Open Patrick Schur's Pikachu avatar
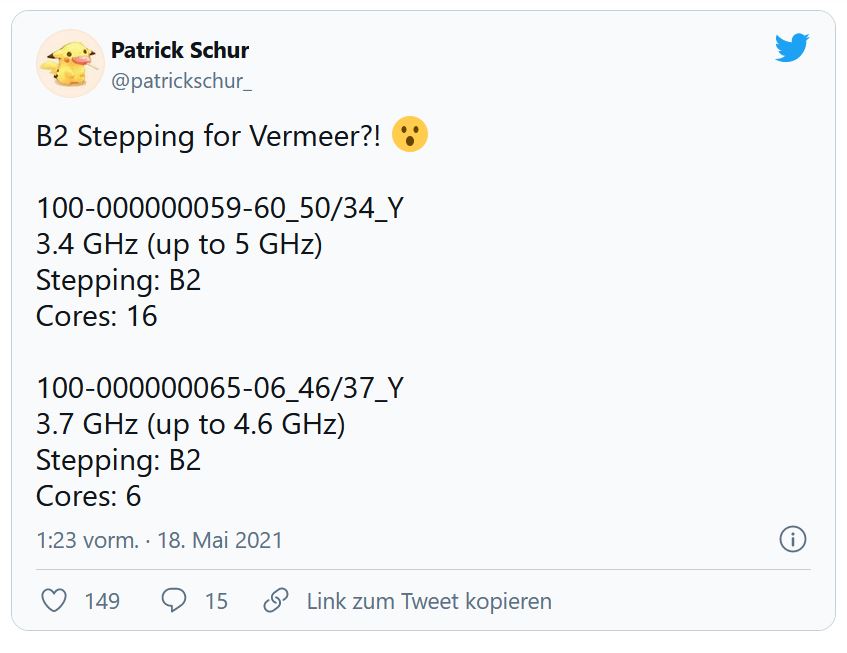 coord(70,64)
